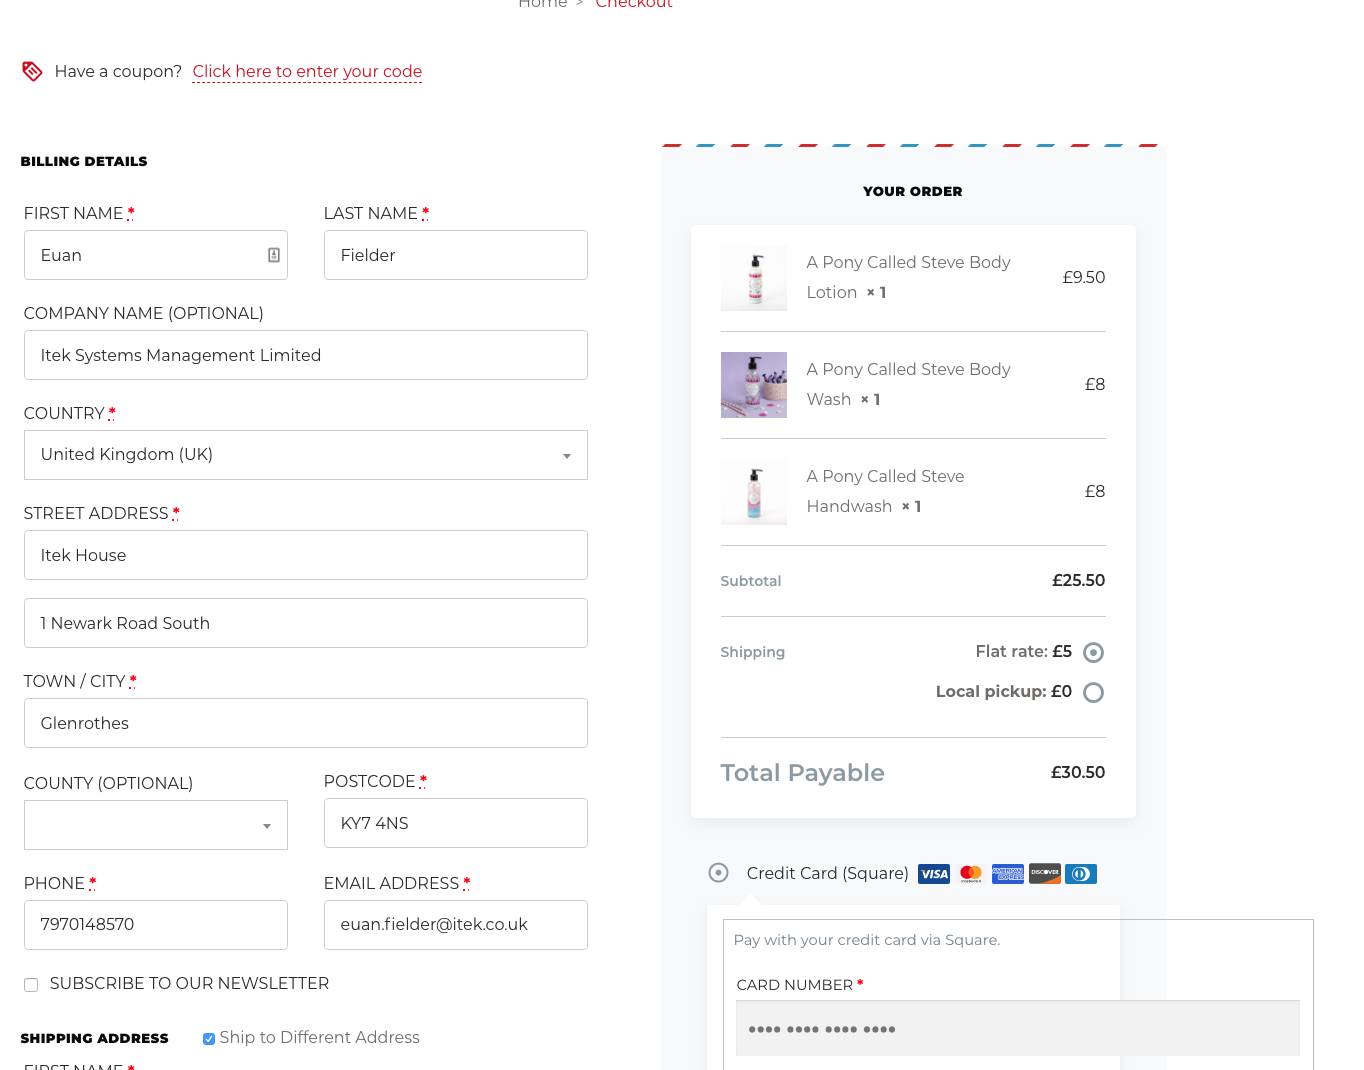
Task: Open the Handwash product thumbnail
Action: pyautogui.click(x=754, y=492)
